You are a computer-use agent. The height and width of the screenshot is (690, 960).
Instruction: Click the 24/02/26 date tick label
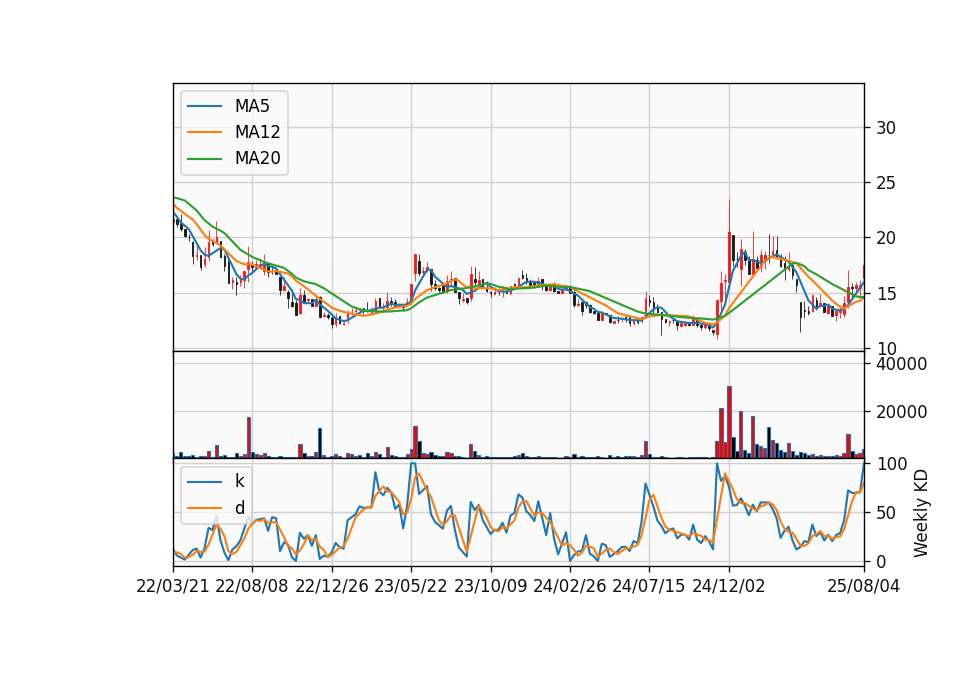[x=569, y=586]
